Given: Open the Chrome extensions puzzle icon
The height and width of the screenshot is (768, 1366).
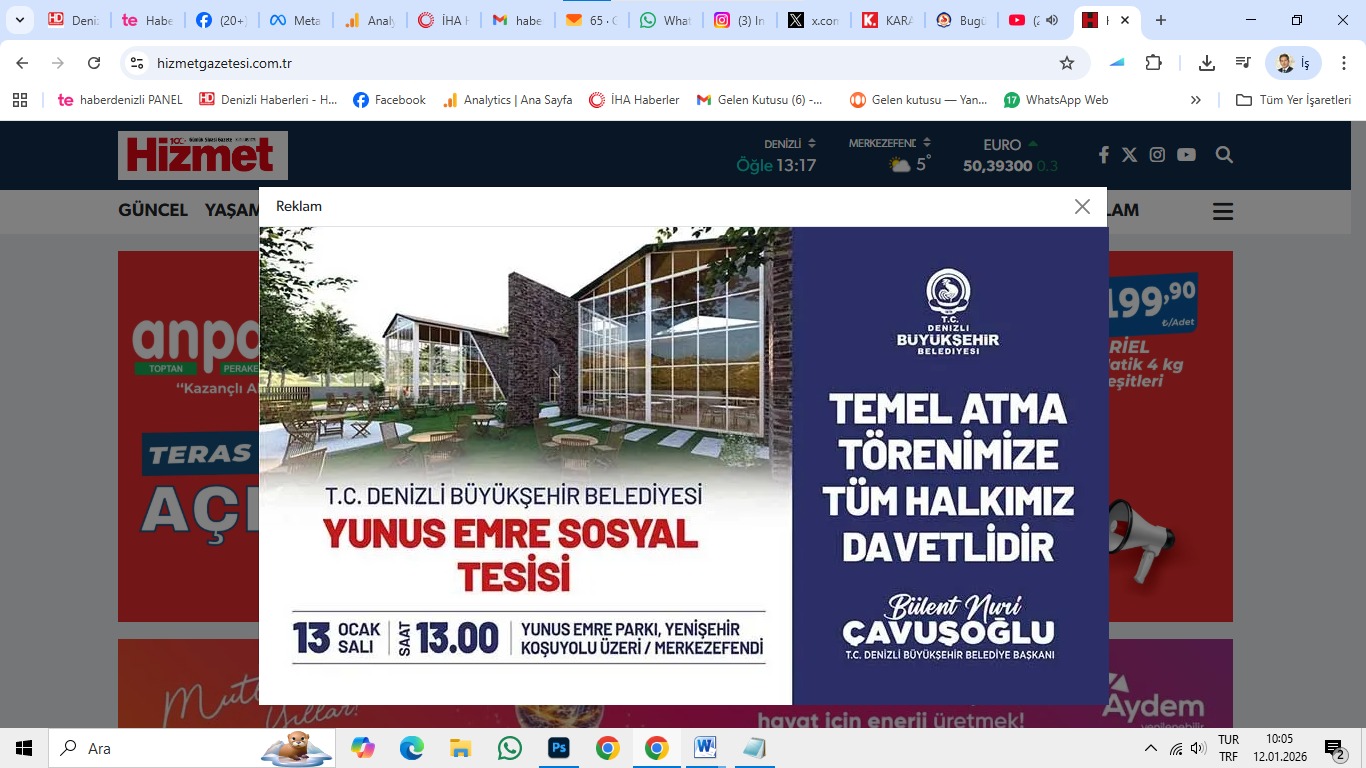Looking at the screenshot, I should 1153,63.
